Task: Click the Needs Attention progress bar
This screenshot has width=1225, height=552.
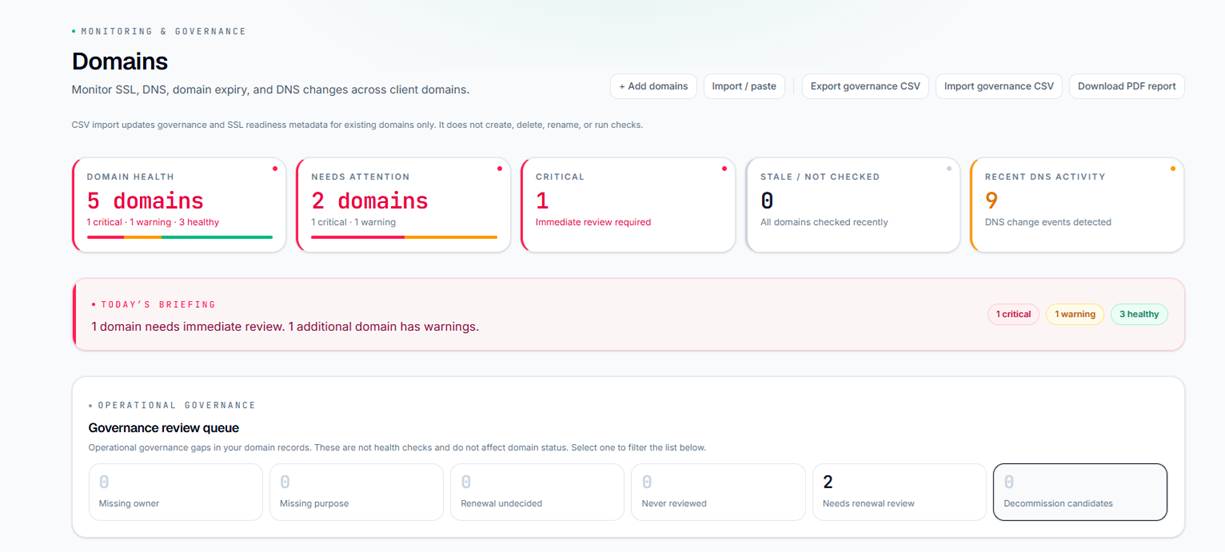Action: [x=404, y=237]
